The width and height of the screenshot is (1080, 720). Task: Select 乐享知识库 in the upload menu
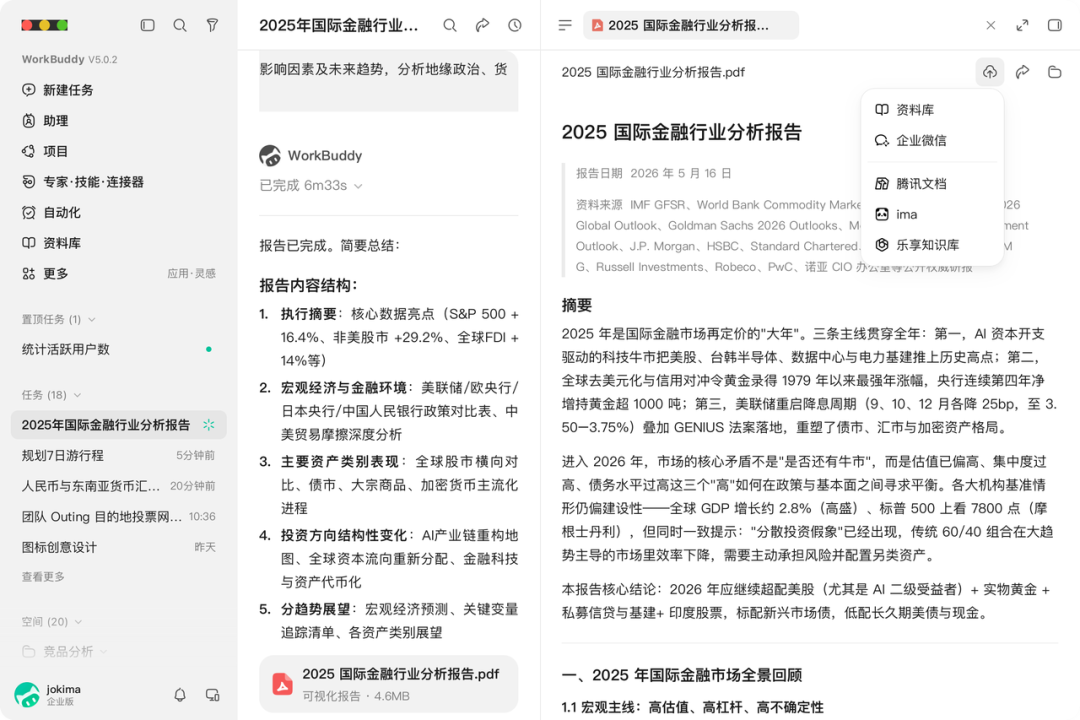pyautogui.click(x=932, y=245)
